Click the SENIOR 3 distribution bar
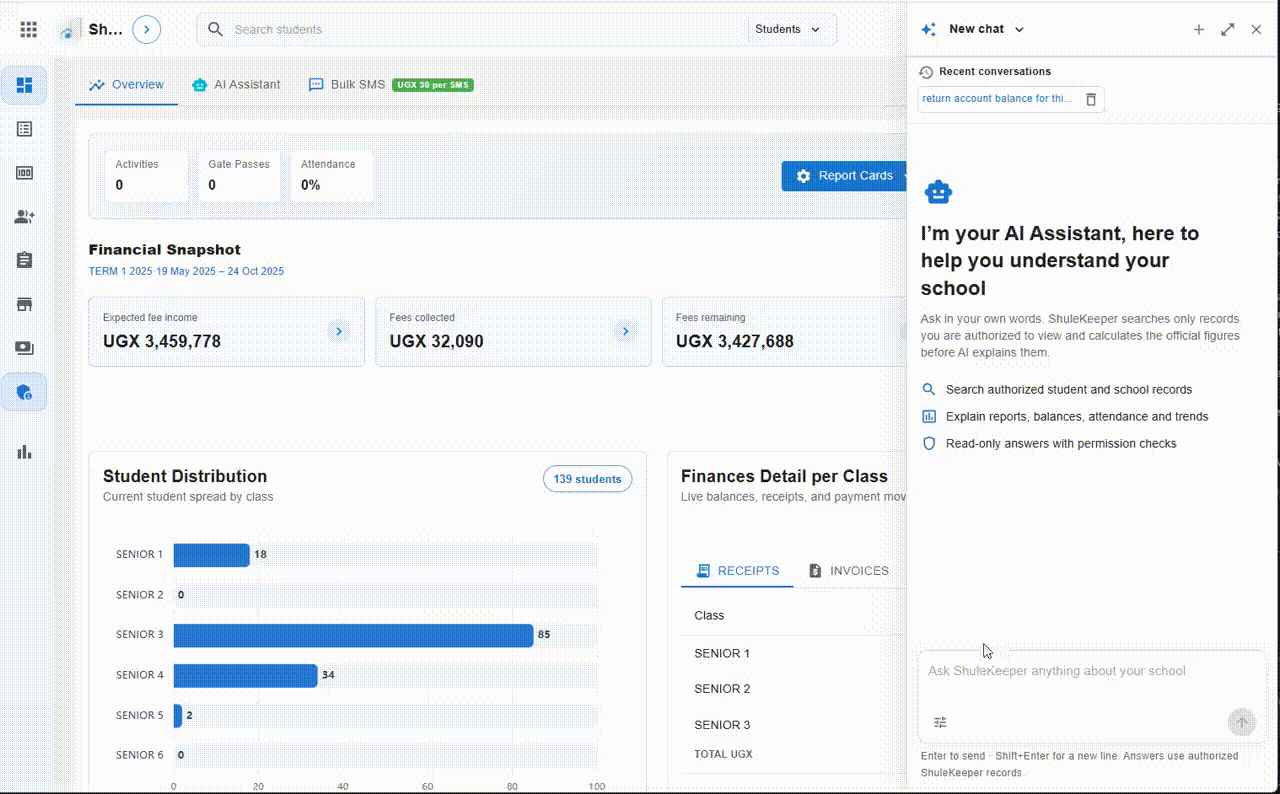Viewport: 1280px width, 794px height. [353, 635]
